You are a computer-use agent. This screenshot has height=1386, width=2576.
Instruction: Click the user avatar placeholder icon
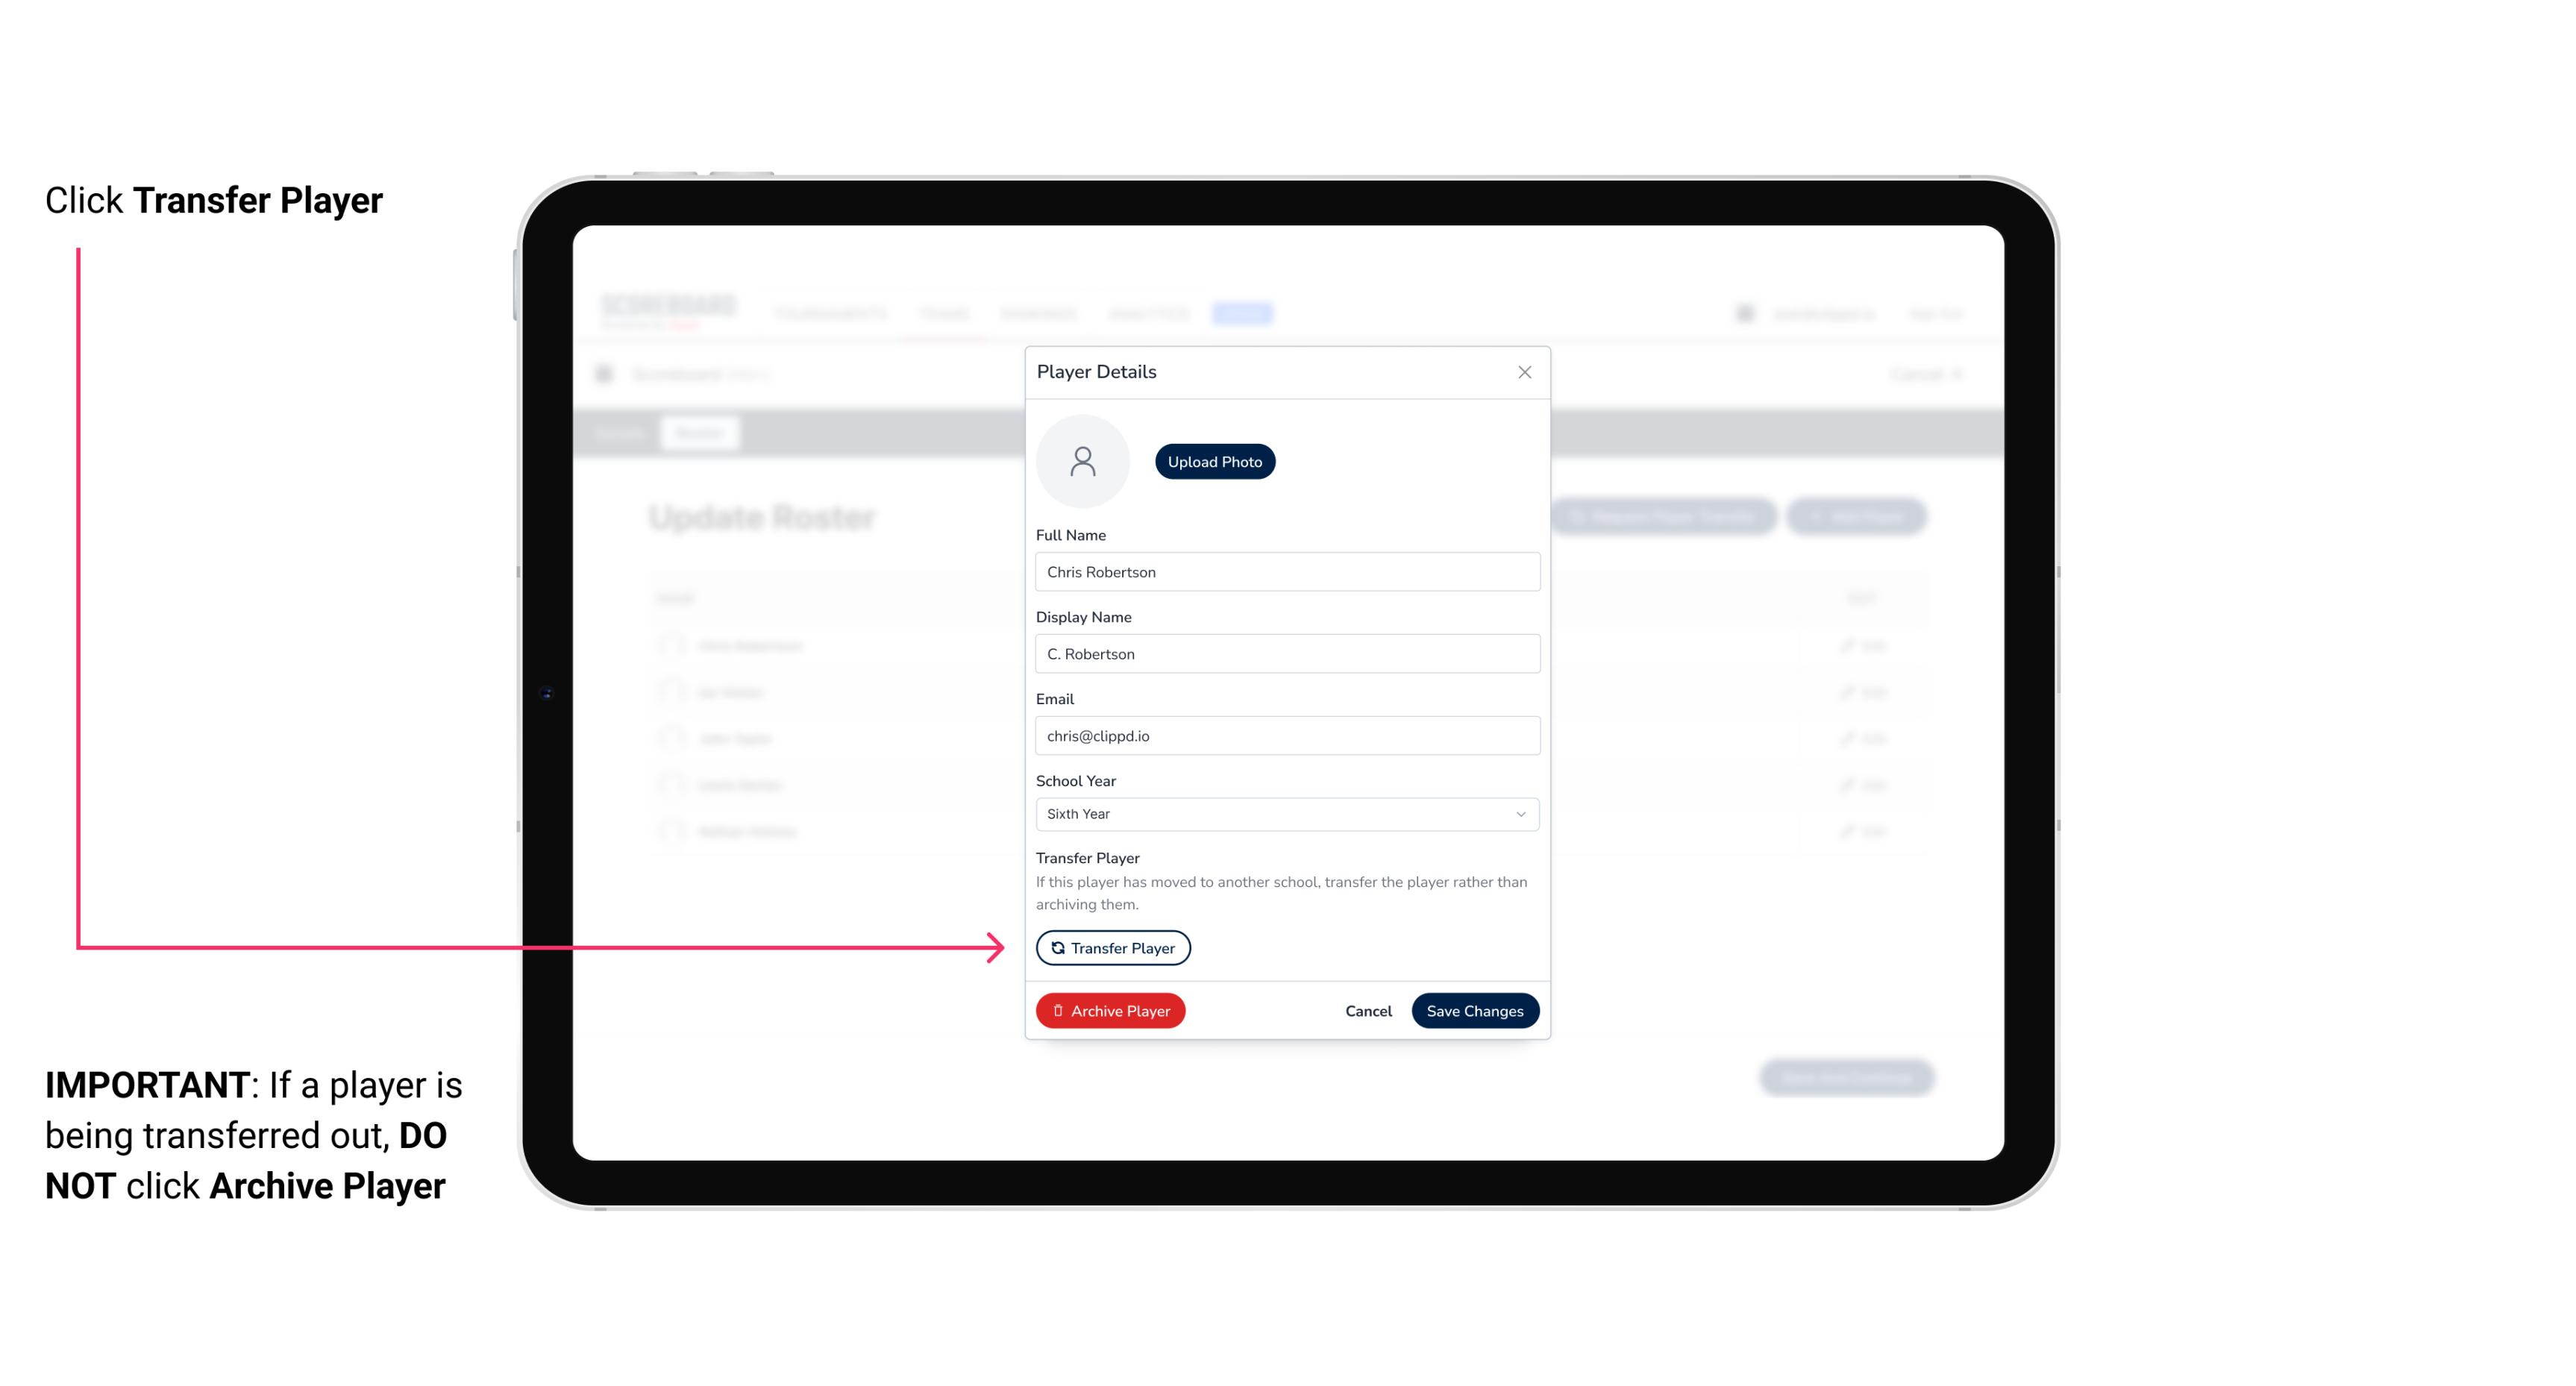point(1084,460)
